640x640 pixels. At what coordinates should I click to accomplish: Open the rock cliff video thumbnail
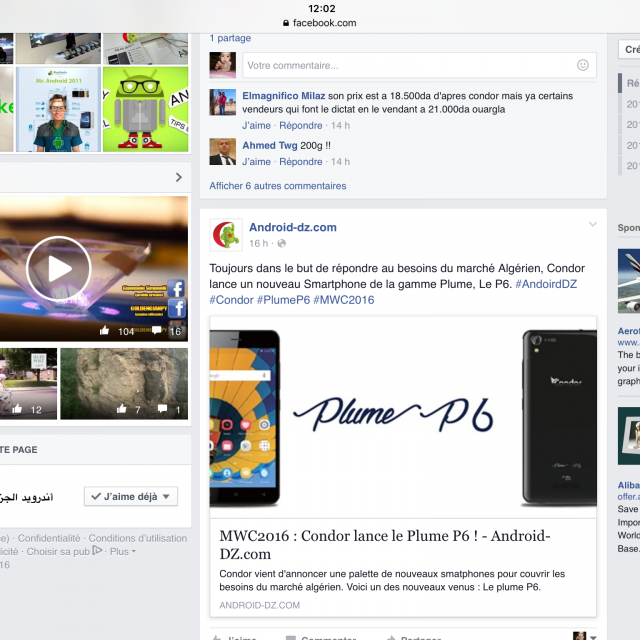coord(124,384)
